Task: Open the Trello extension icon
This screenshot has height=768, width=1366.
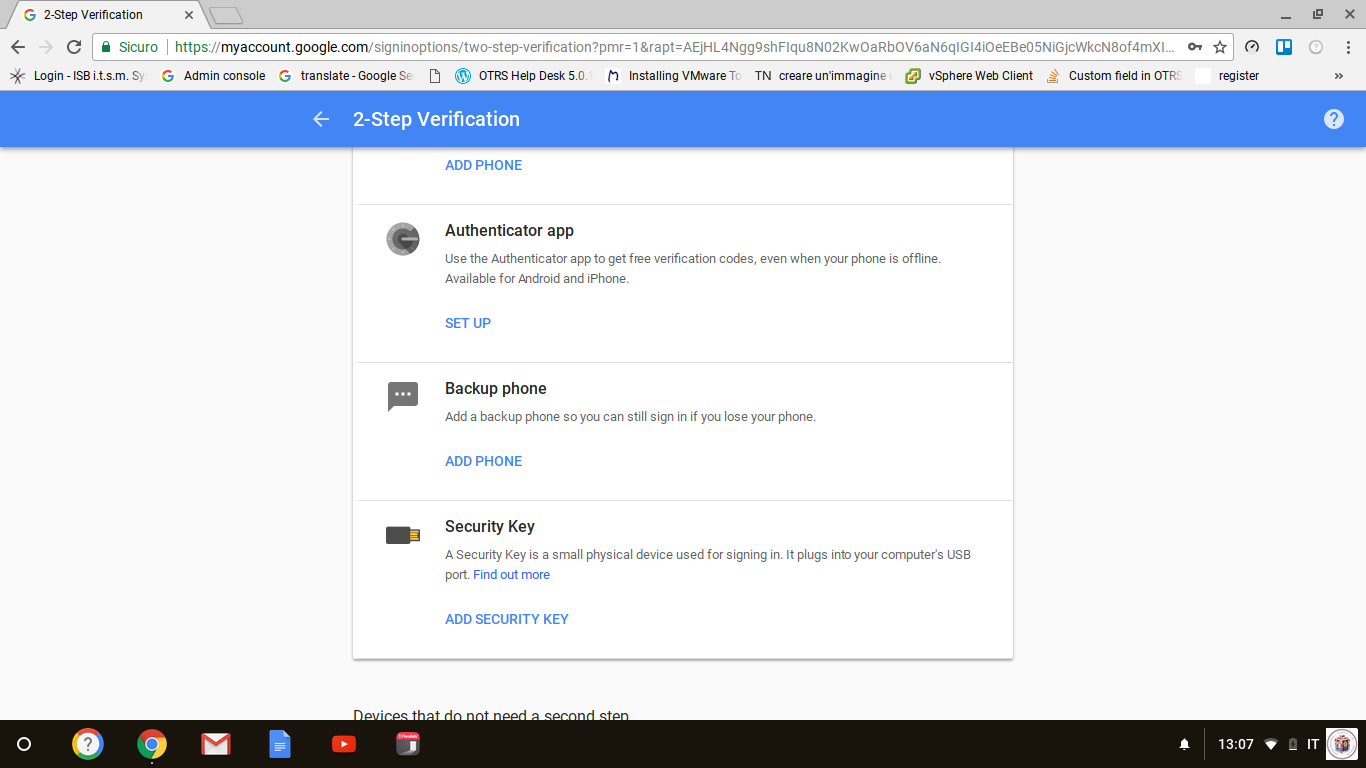Action: tap(1284, 47)
